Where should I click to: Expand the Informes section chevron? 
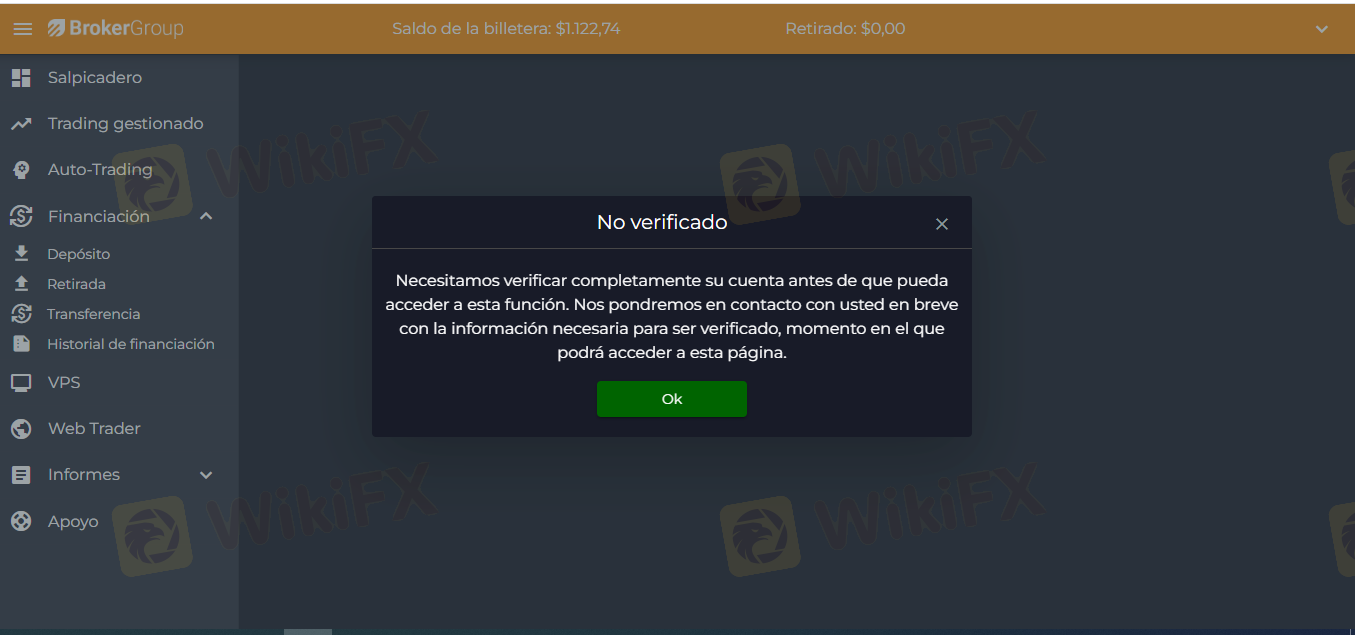[206, 475]
